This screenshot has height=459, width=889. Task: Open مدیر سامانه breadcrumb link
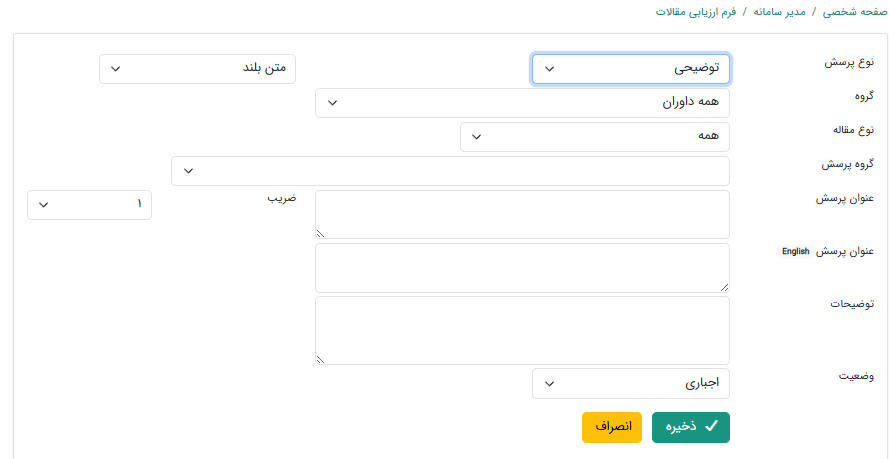tap(777, 12)
